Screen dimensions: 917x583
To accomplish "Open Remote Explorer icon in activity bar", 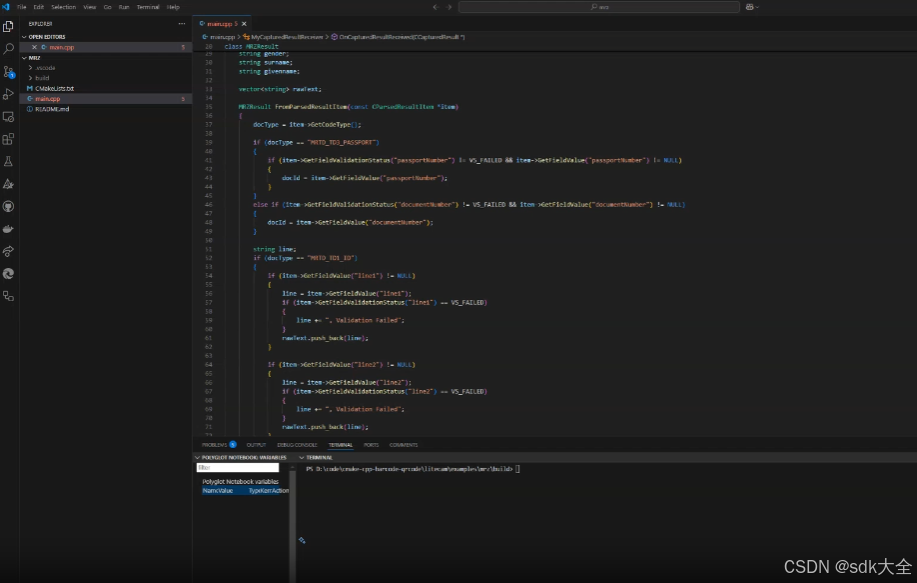I will (x=8, y=117).
